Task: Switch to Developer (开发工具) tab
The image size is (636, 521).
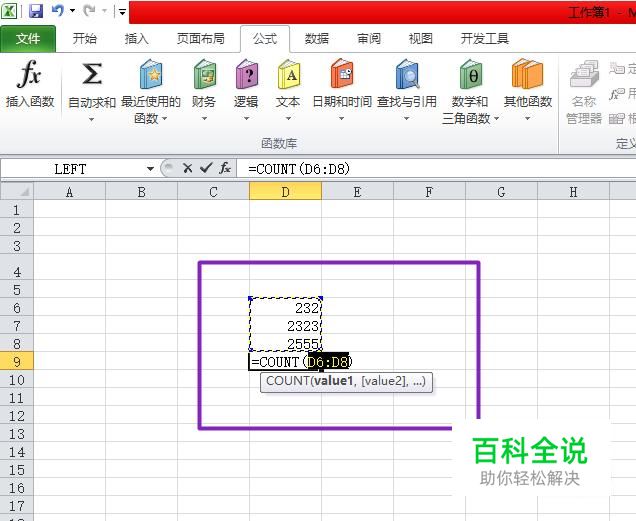Action: pyautogui.click(x=485, y=39)
